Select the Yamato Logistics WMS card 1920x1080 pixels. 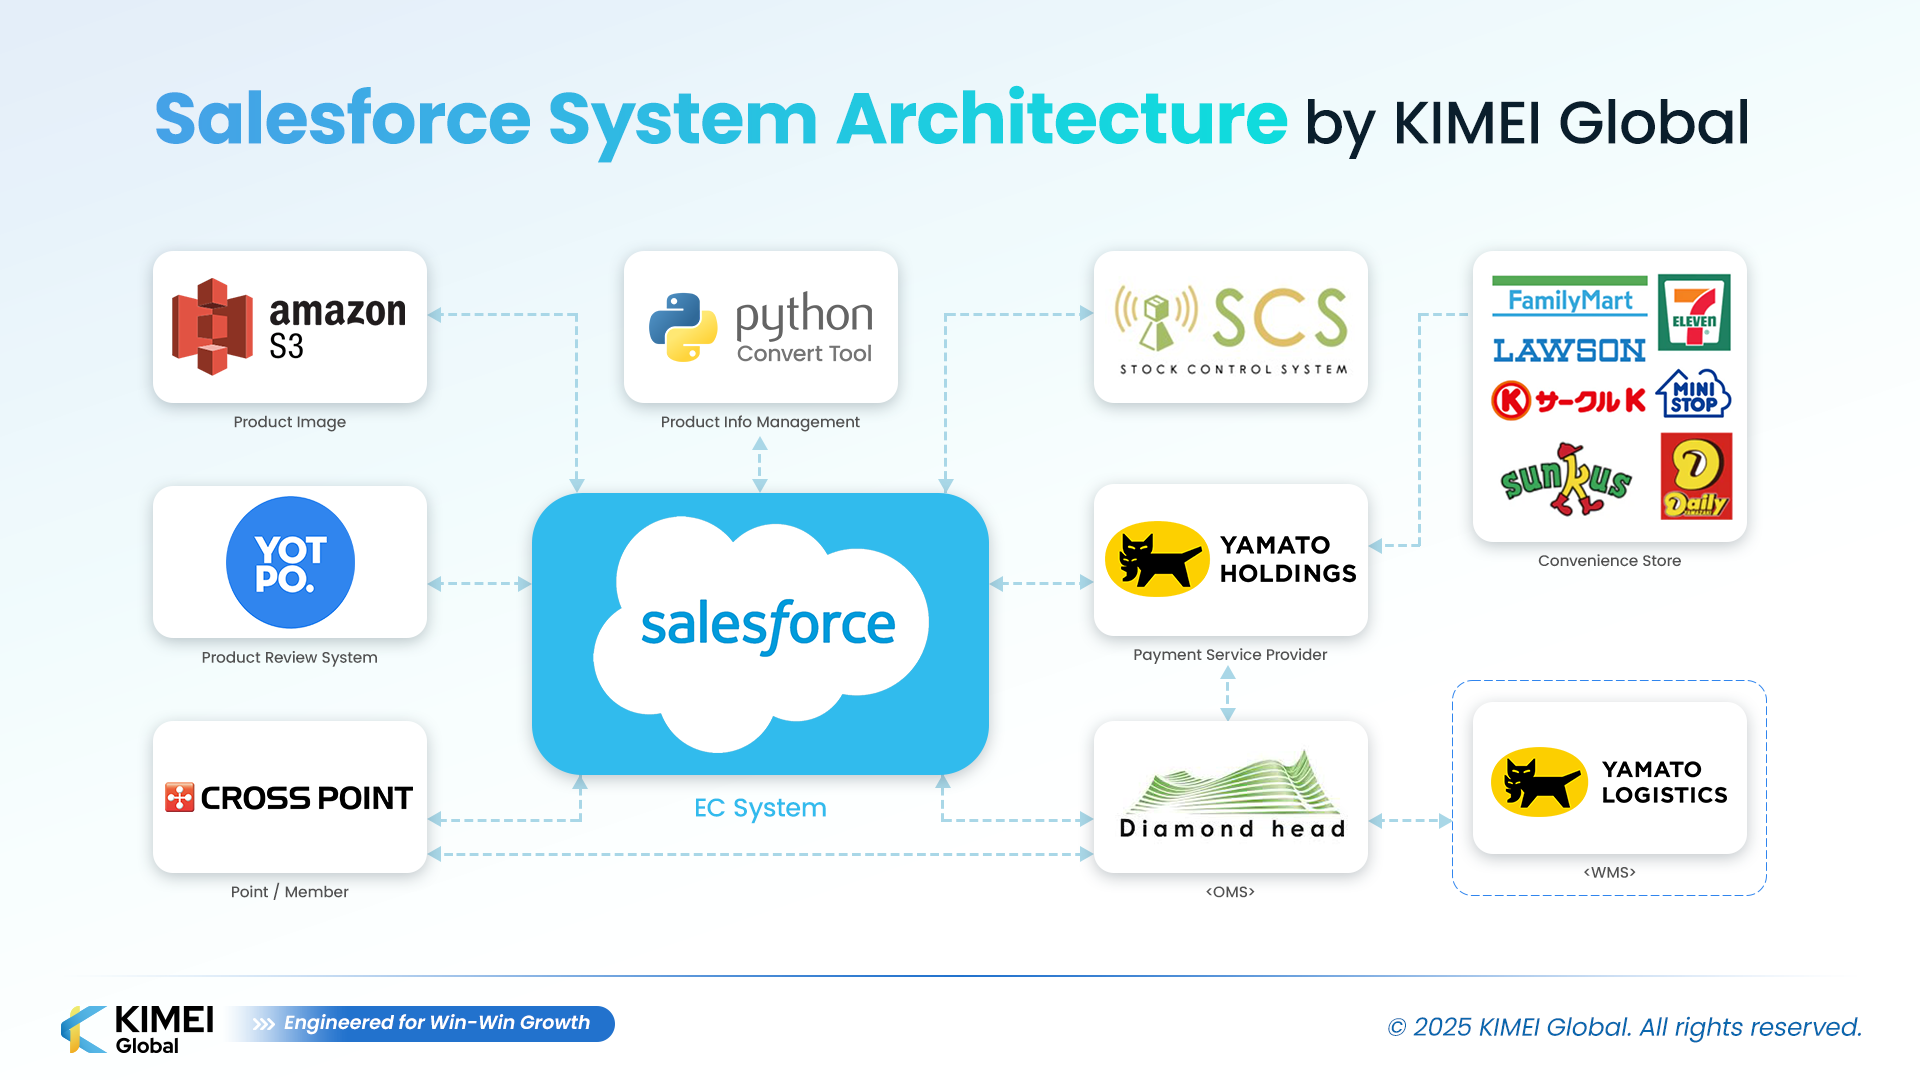1609,779
